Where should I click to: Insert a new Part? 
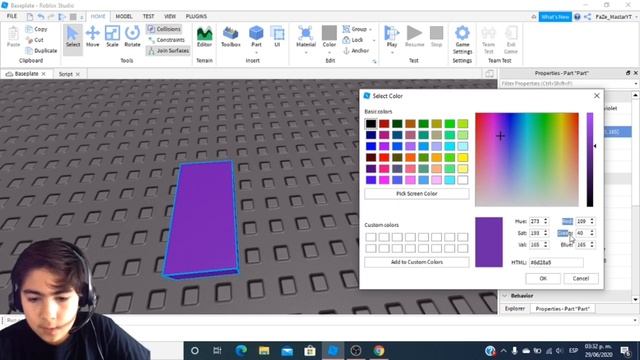256,37
